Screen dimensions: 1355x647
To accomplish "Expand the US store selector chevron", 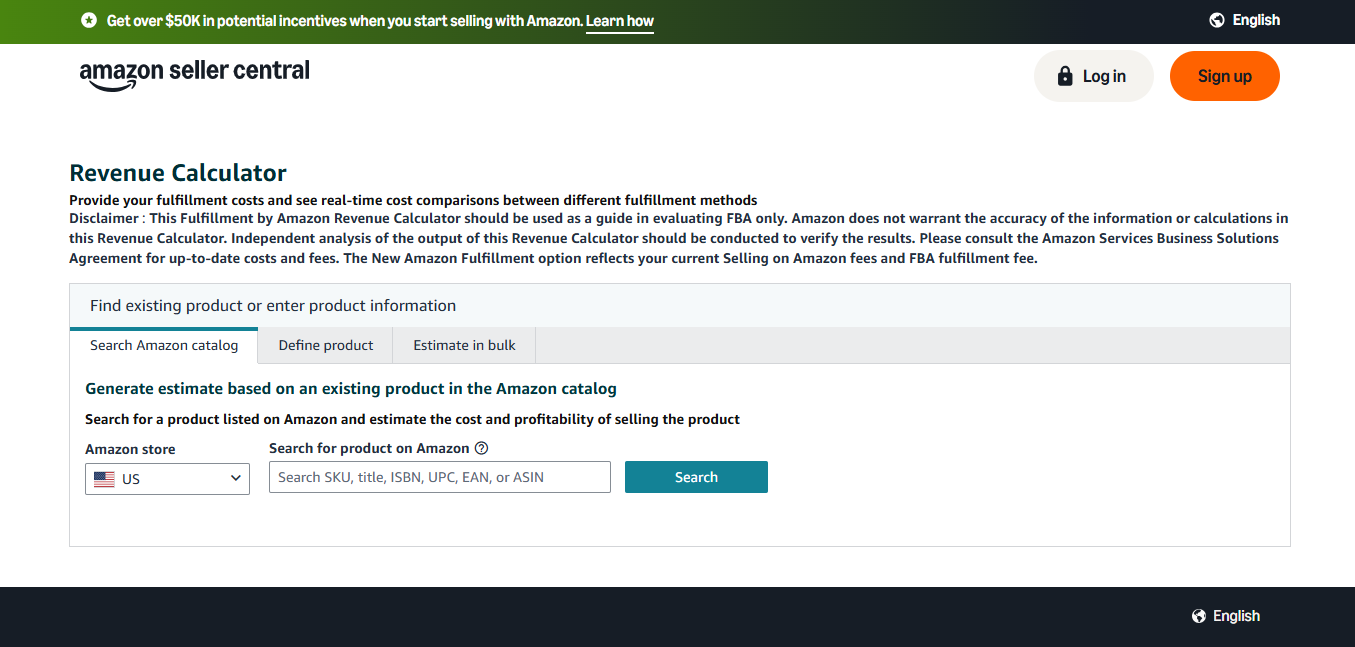I will pyautogui.click(x=237, y=478).
